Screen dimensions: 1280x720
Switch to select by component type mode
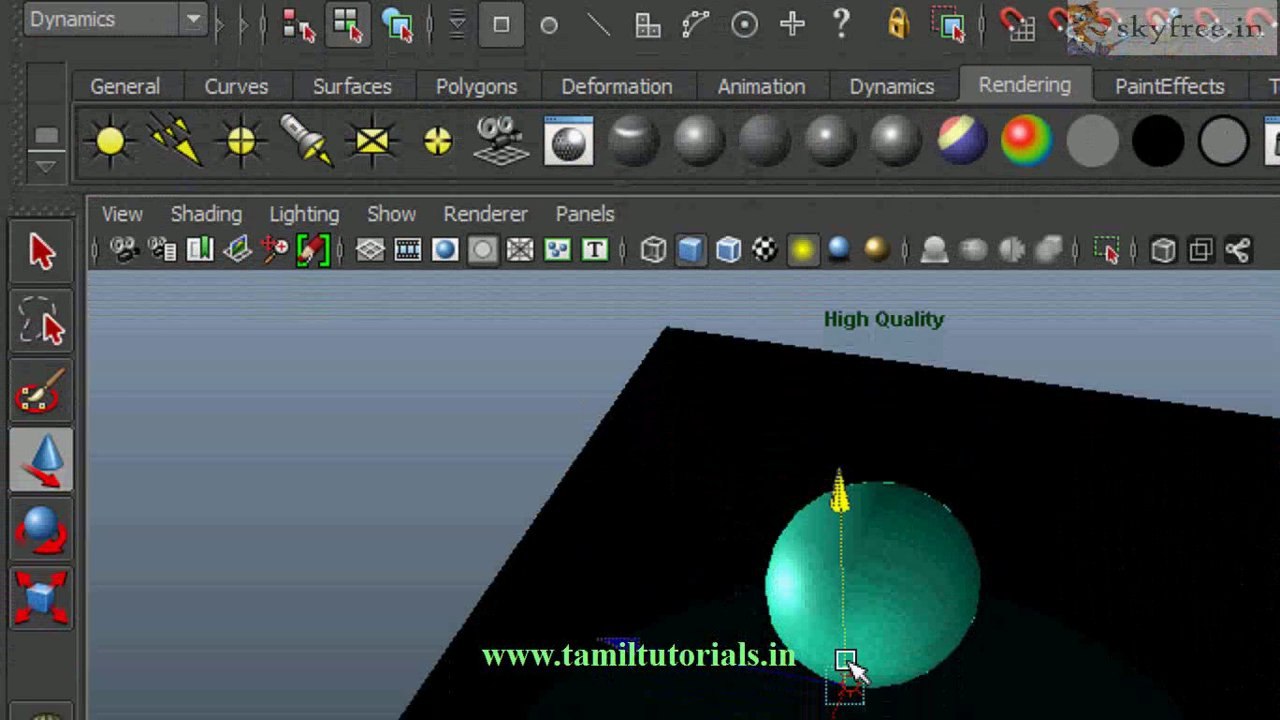point(397,25)
